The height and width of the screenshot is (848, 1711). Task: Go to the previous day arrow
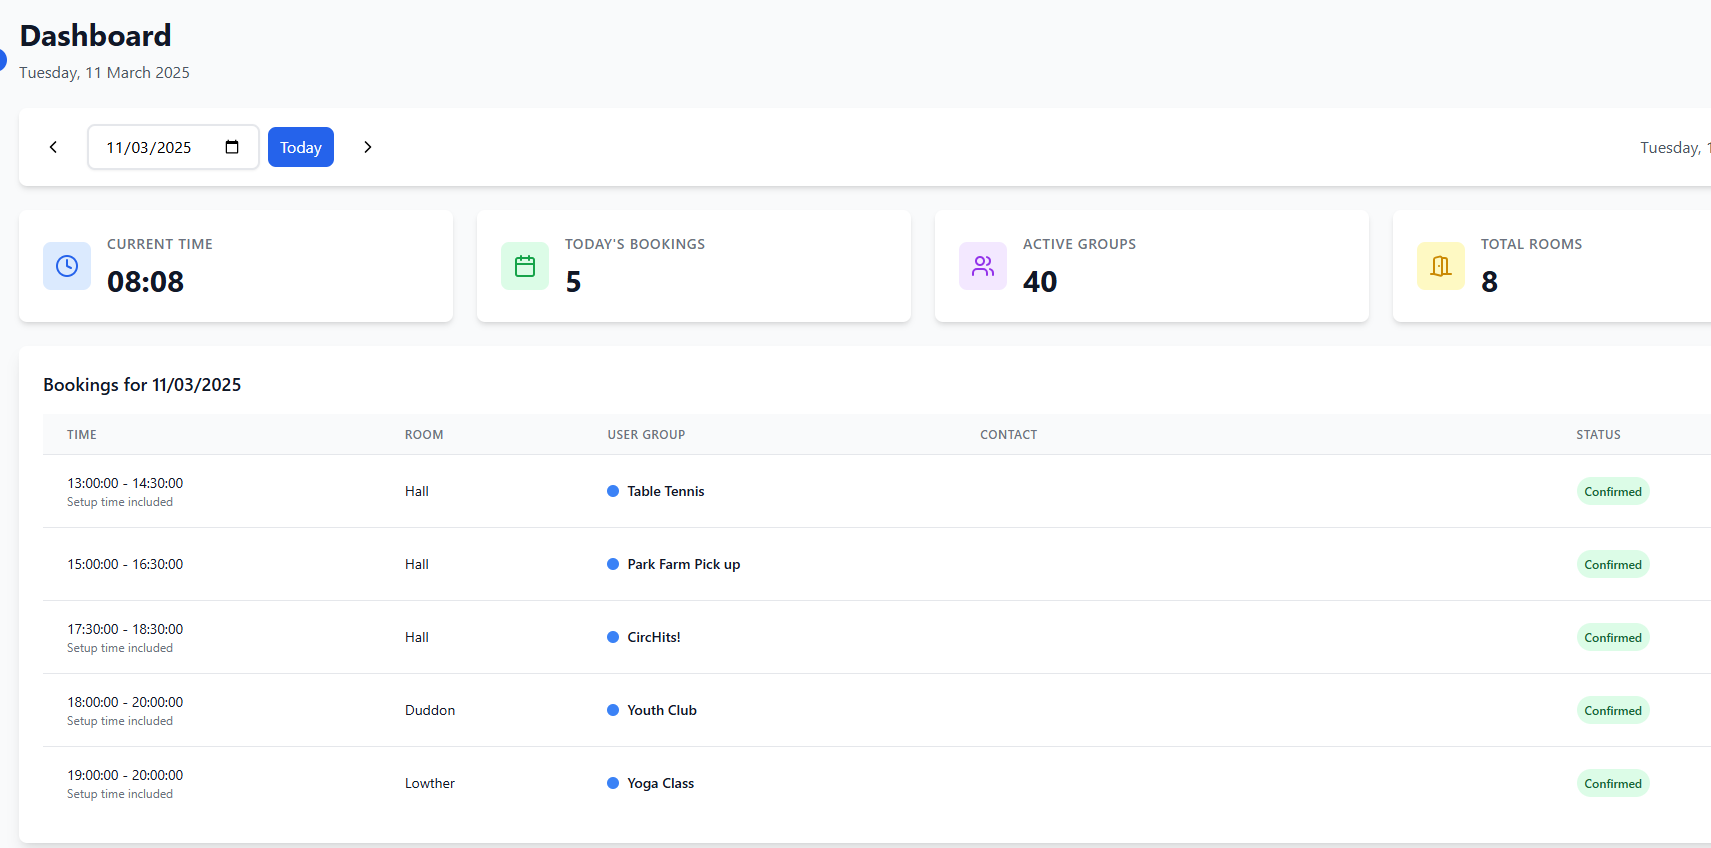click(x=53, y=147)
